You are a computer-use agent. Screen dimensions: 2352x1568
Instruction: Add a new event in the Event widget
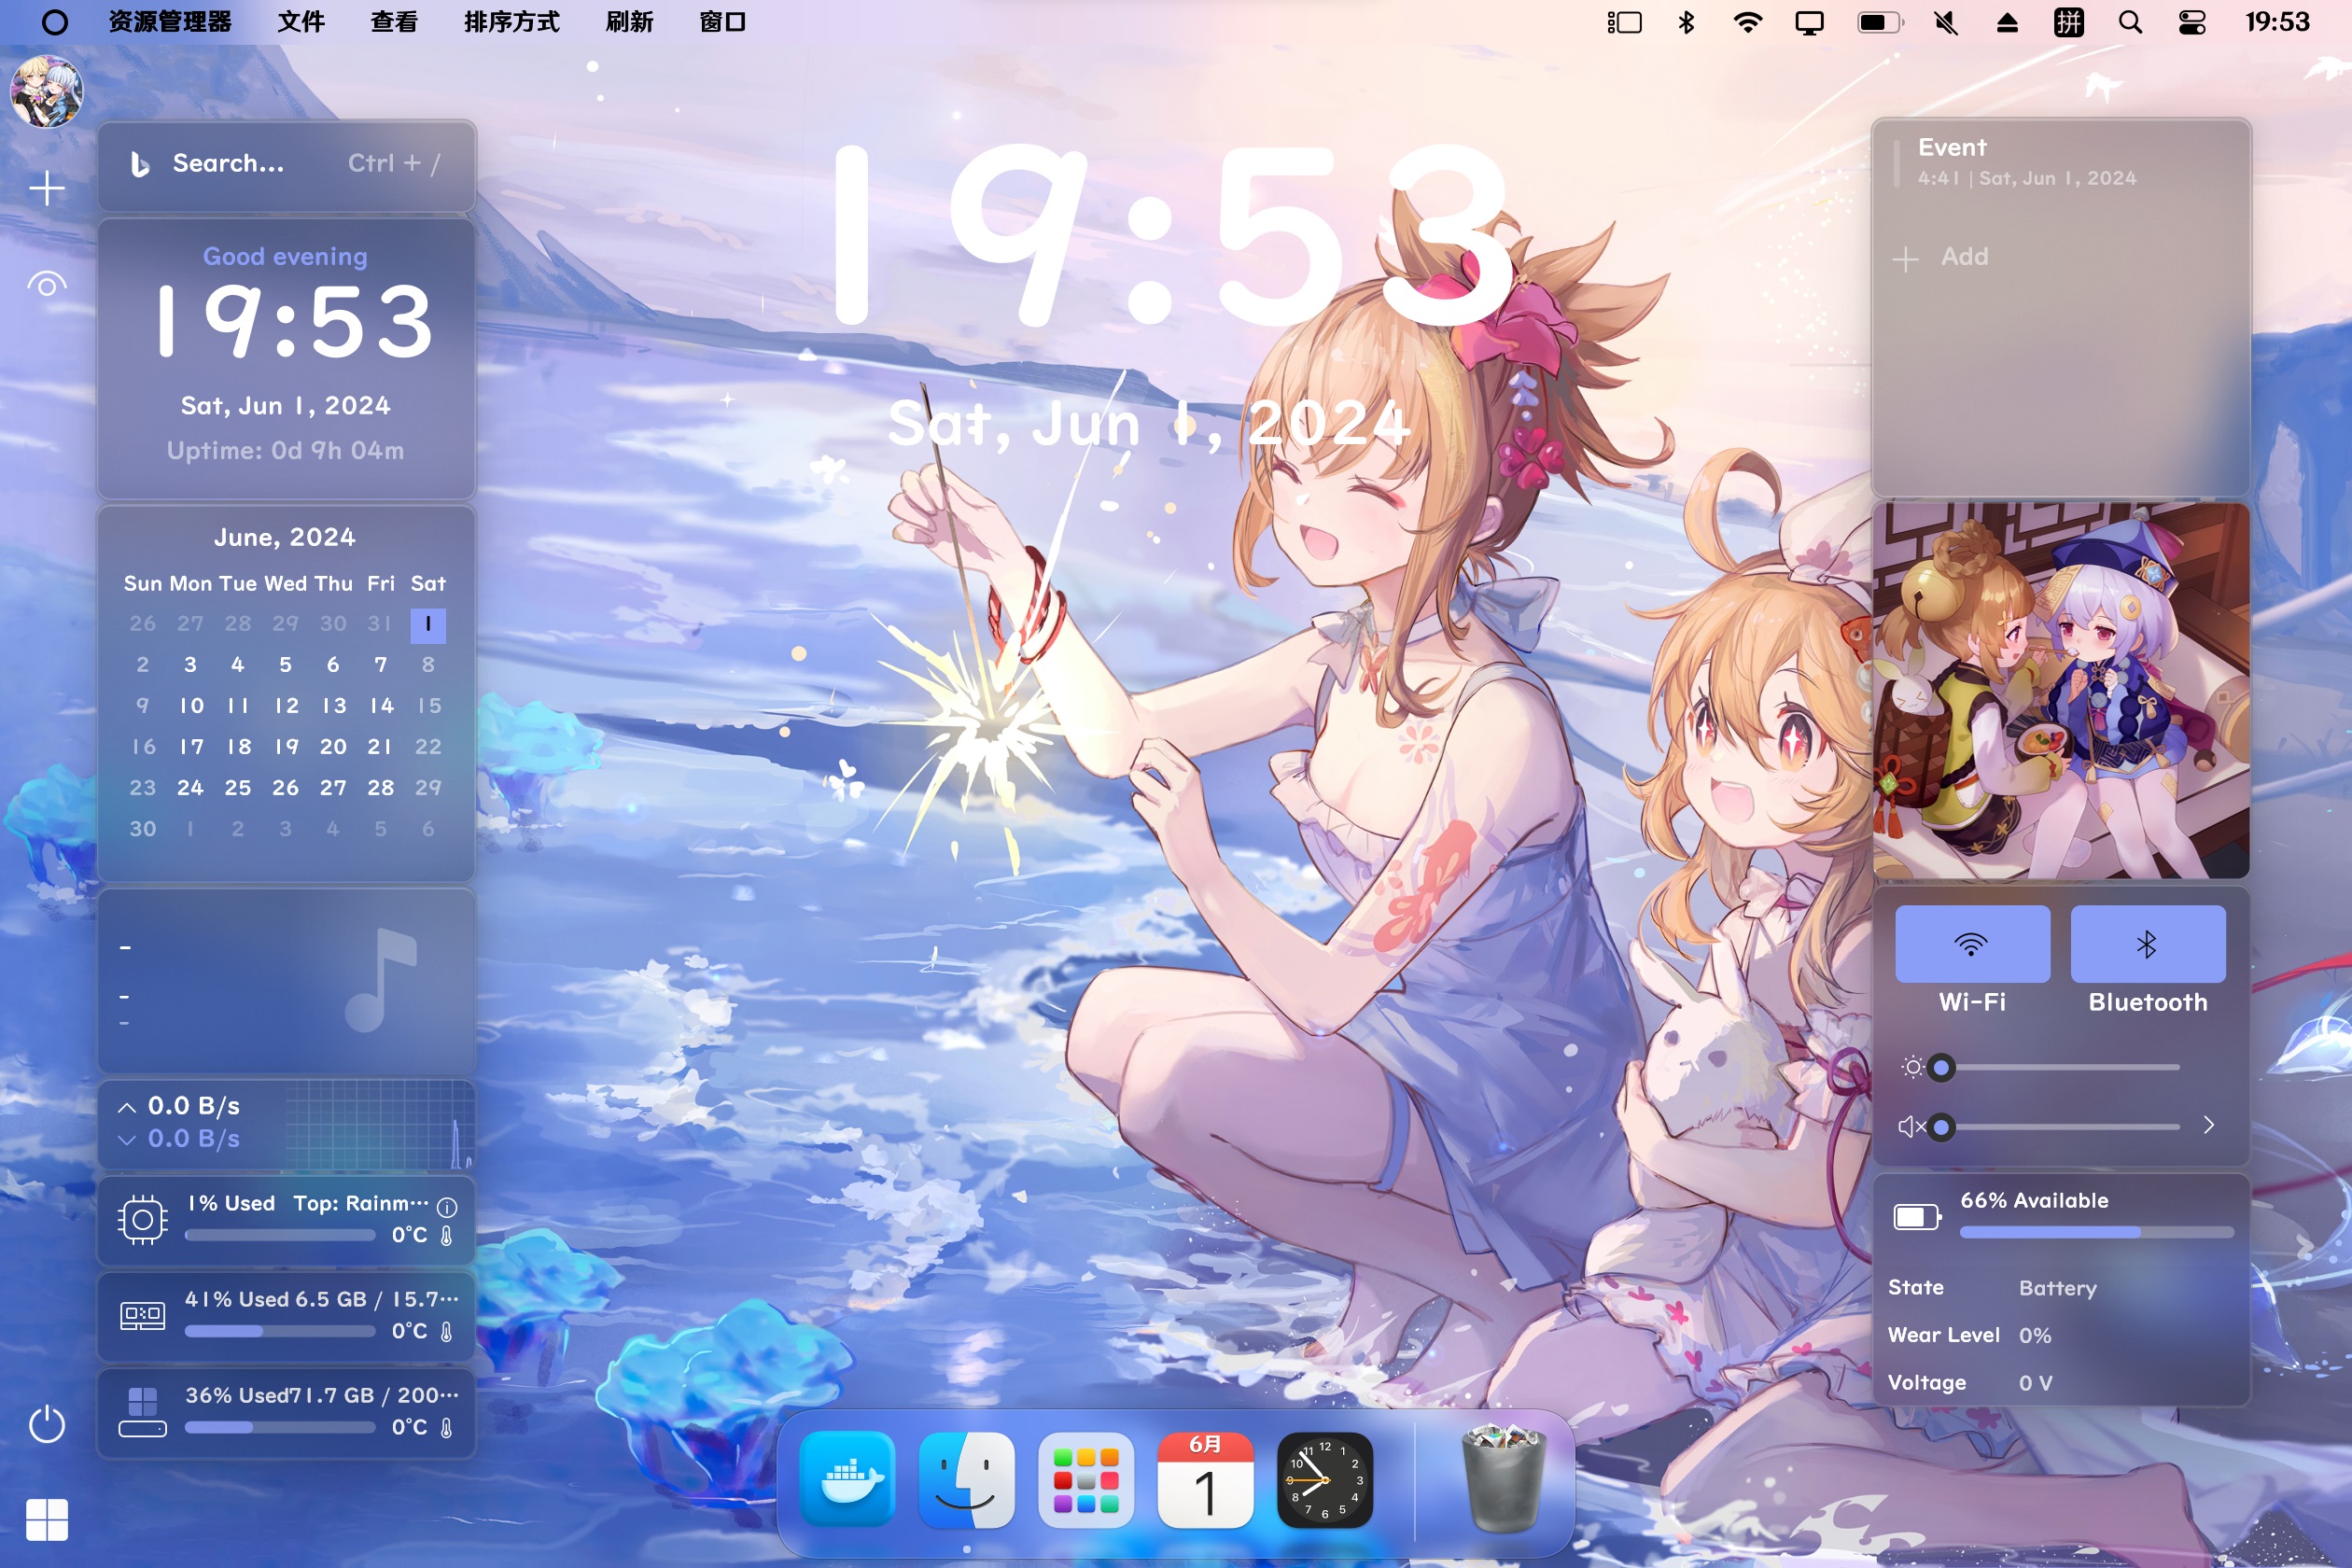click(x=1941, y=258)
